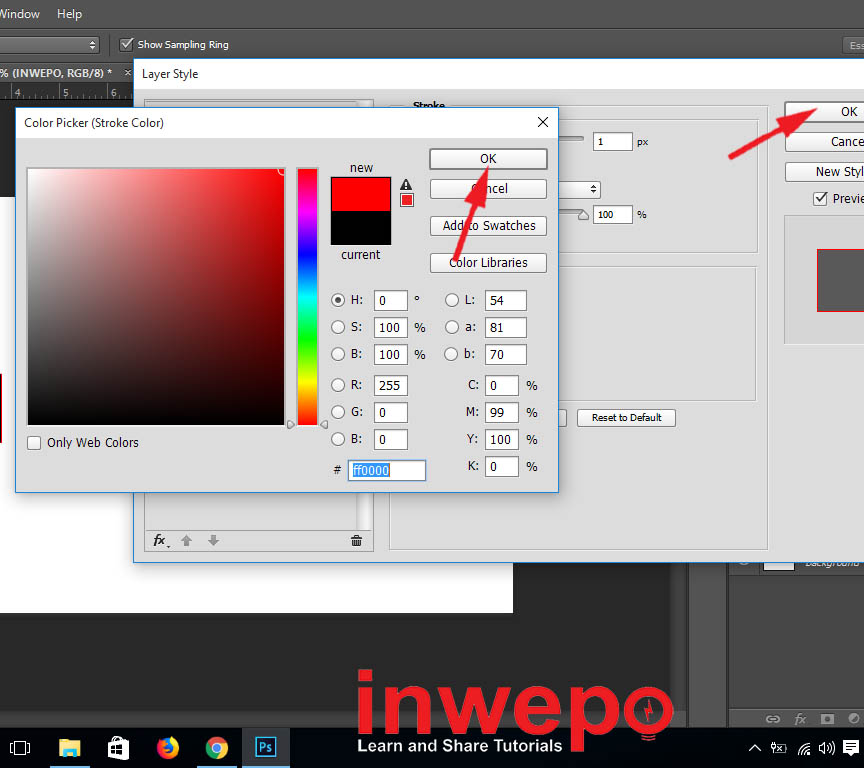This screenshot has width=864, height=768.
Task: Click the layer fx icon in Layers panel
Action: (x=800, y=718)
